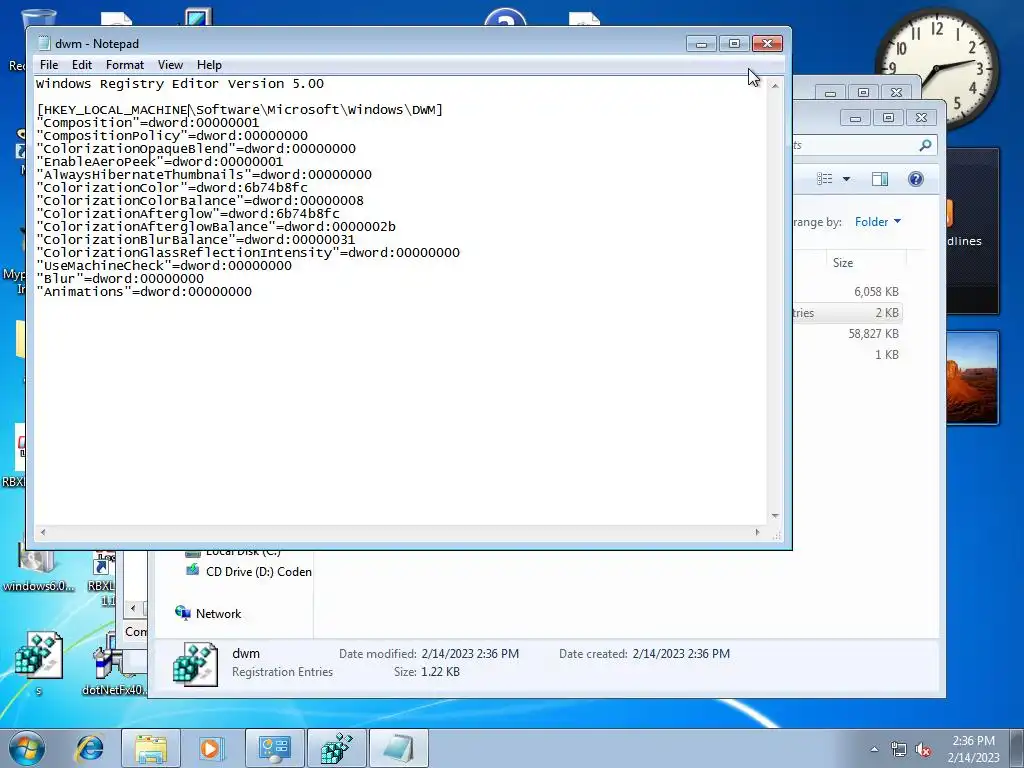Open the Help menu in Notepad

click(209, 65)
